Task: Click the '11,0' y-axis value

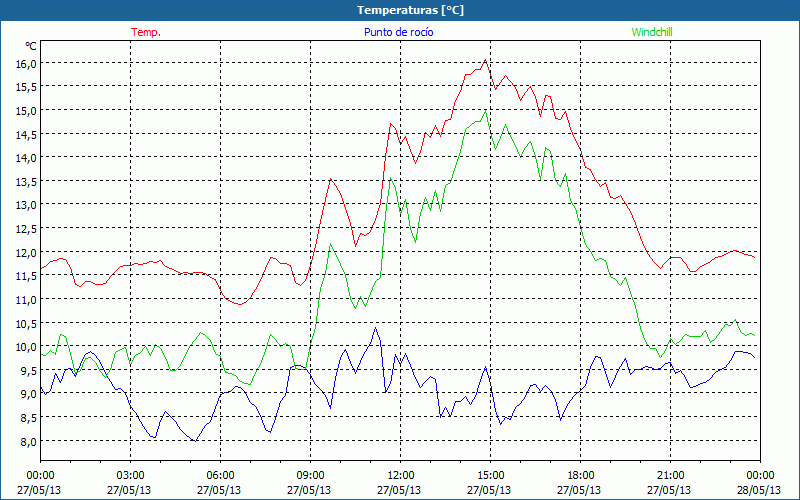Action: click(x=27, y=300)
